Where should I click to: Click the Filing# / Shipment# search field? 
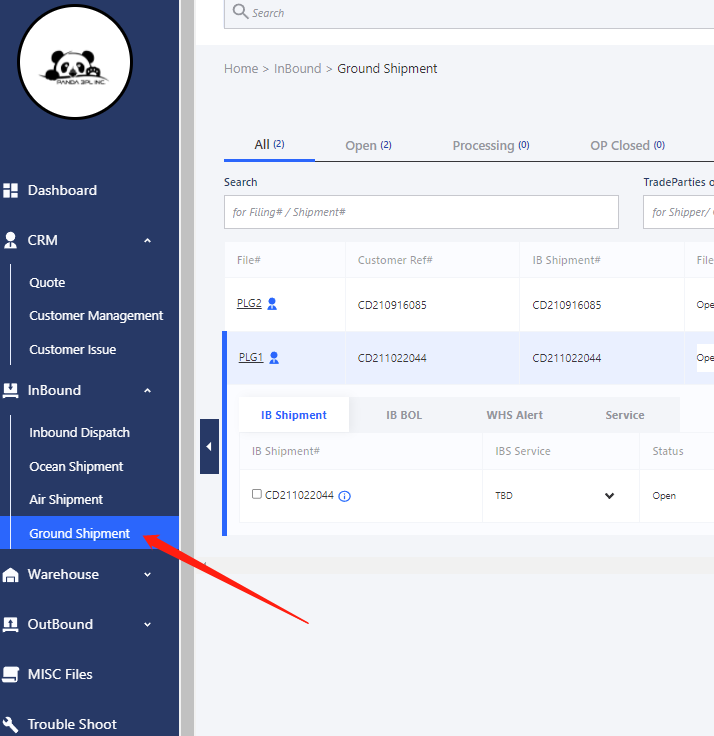tap(421, 212)
